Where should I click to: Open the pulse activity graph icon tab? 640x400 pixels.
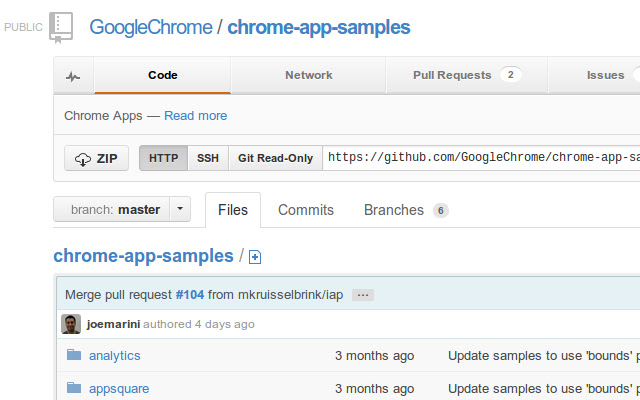(x=73, y=76)
